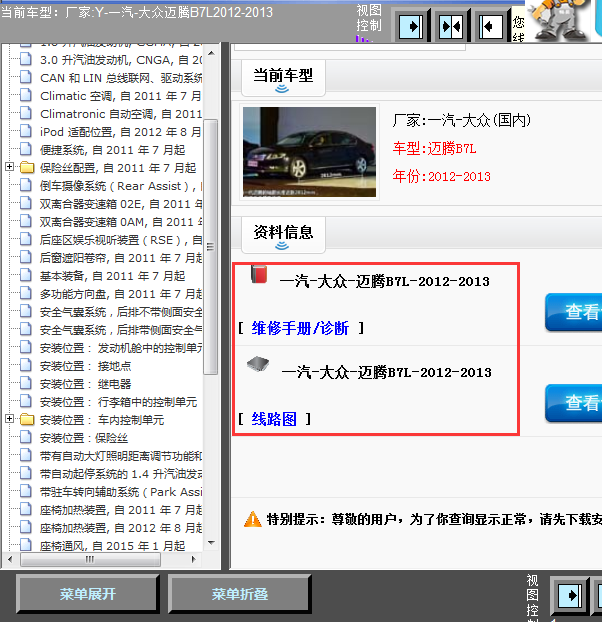Click 菜单折叠 button
The width and height of the screenshot is (602, 627).
[x=240, y=594]
